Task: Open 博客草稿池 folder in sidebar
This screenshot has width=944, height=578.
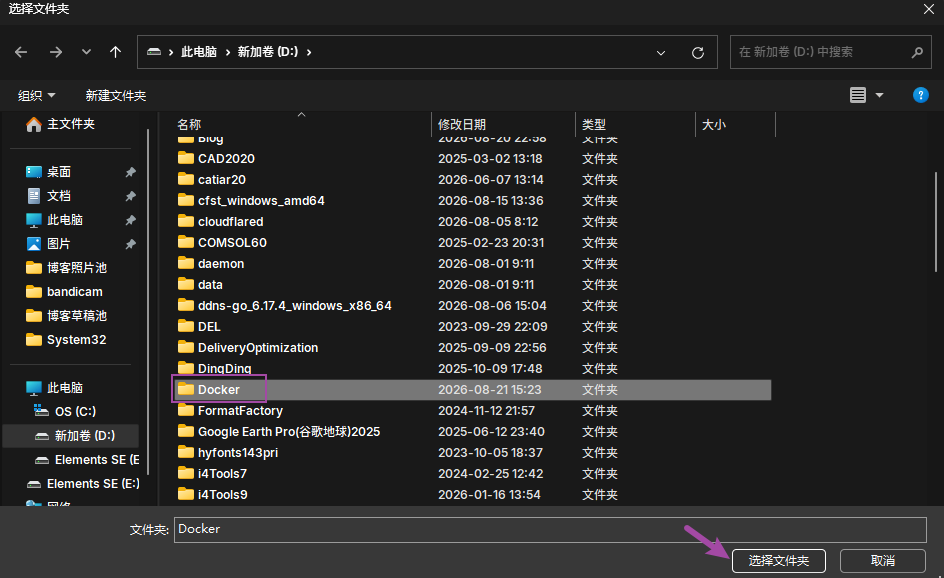Action: tap(77, 316)
